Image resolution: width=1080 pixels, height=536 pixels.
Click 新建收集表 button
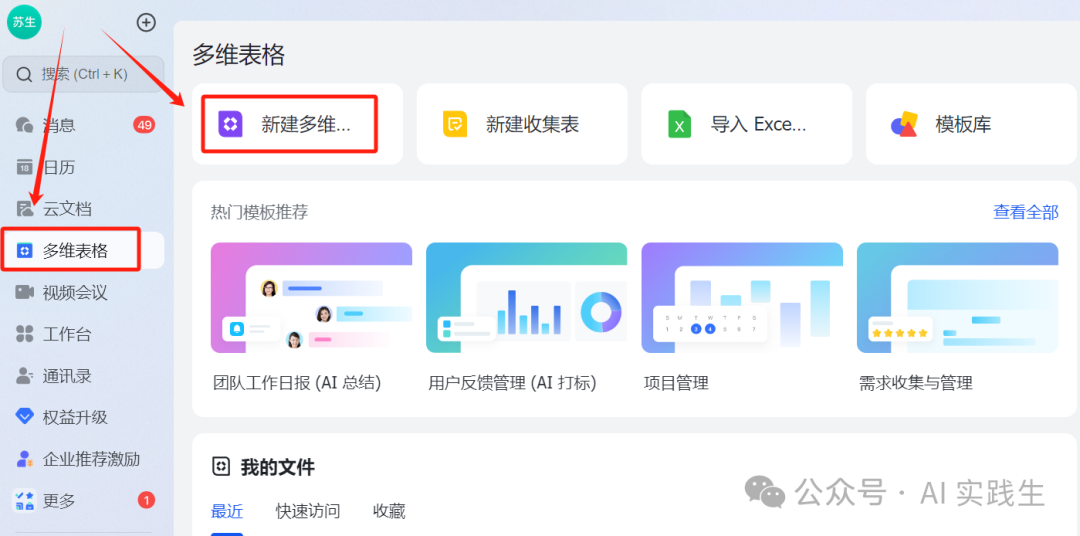coord(521,124)
